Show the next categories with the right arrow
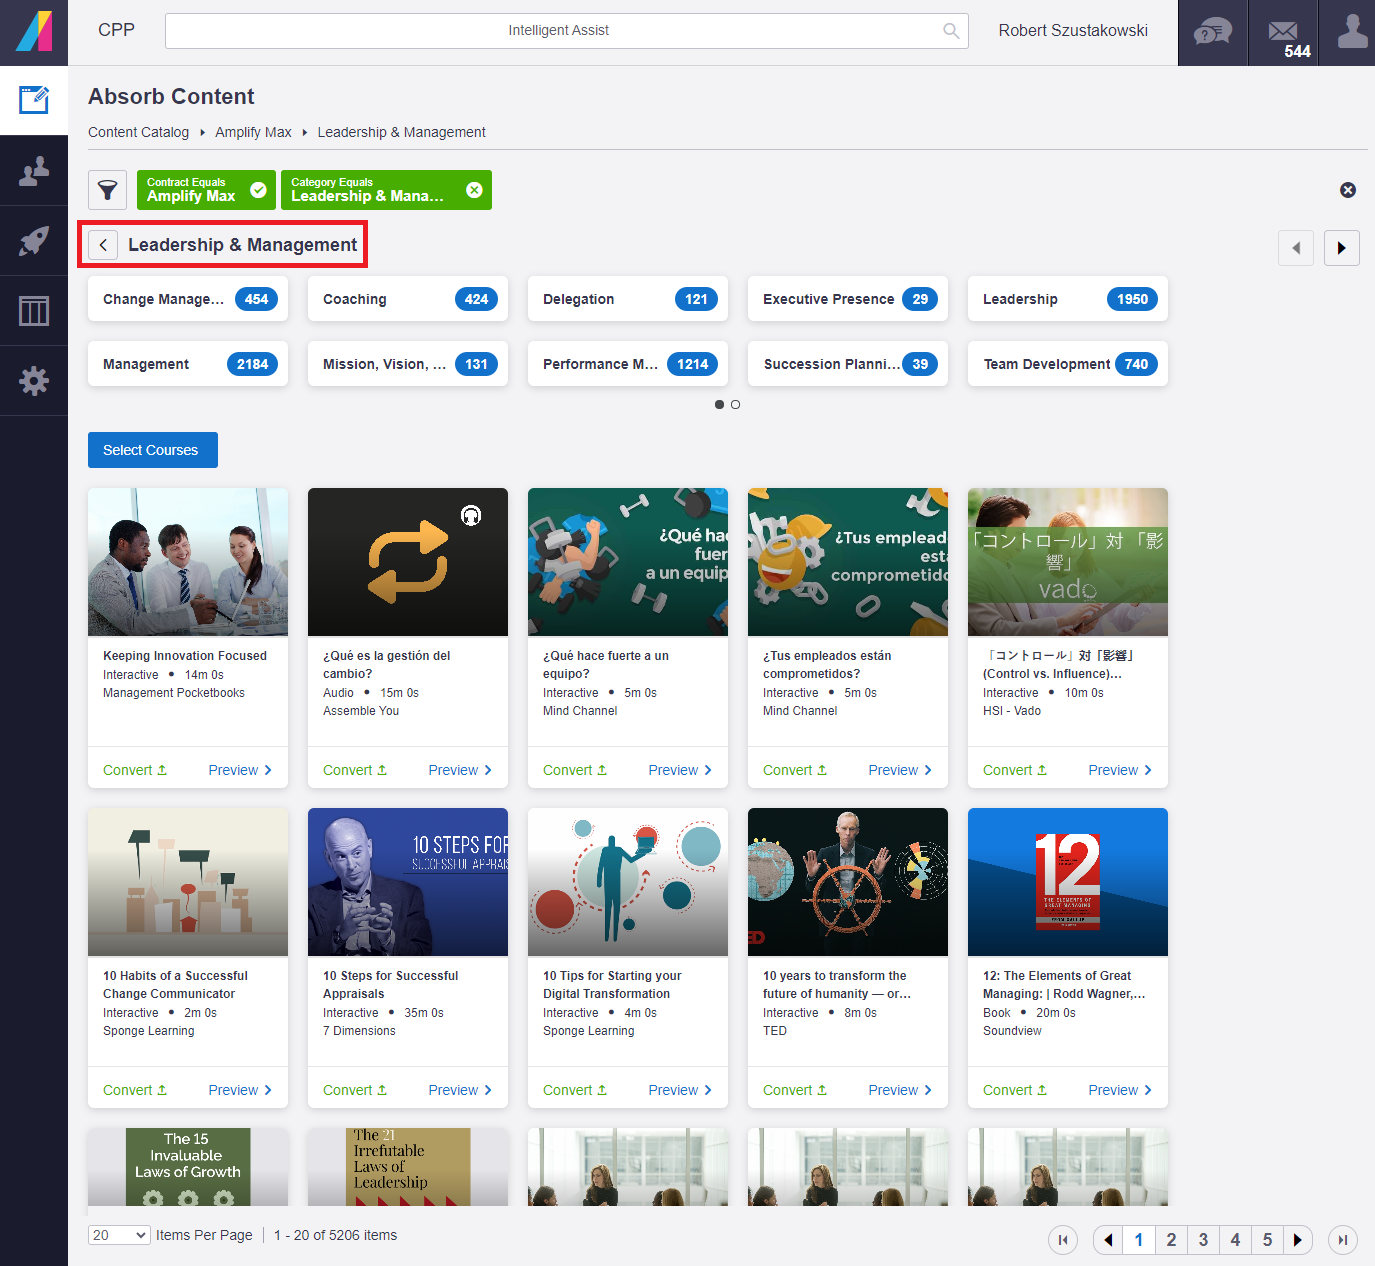This screenshot has height=1266, width=1375. pos(1342,248)
